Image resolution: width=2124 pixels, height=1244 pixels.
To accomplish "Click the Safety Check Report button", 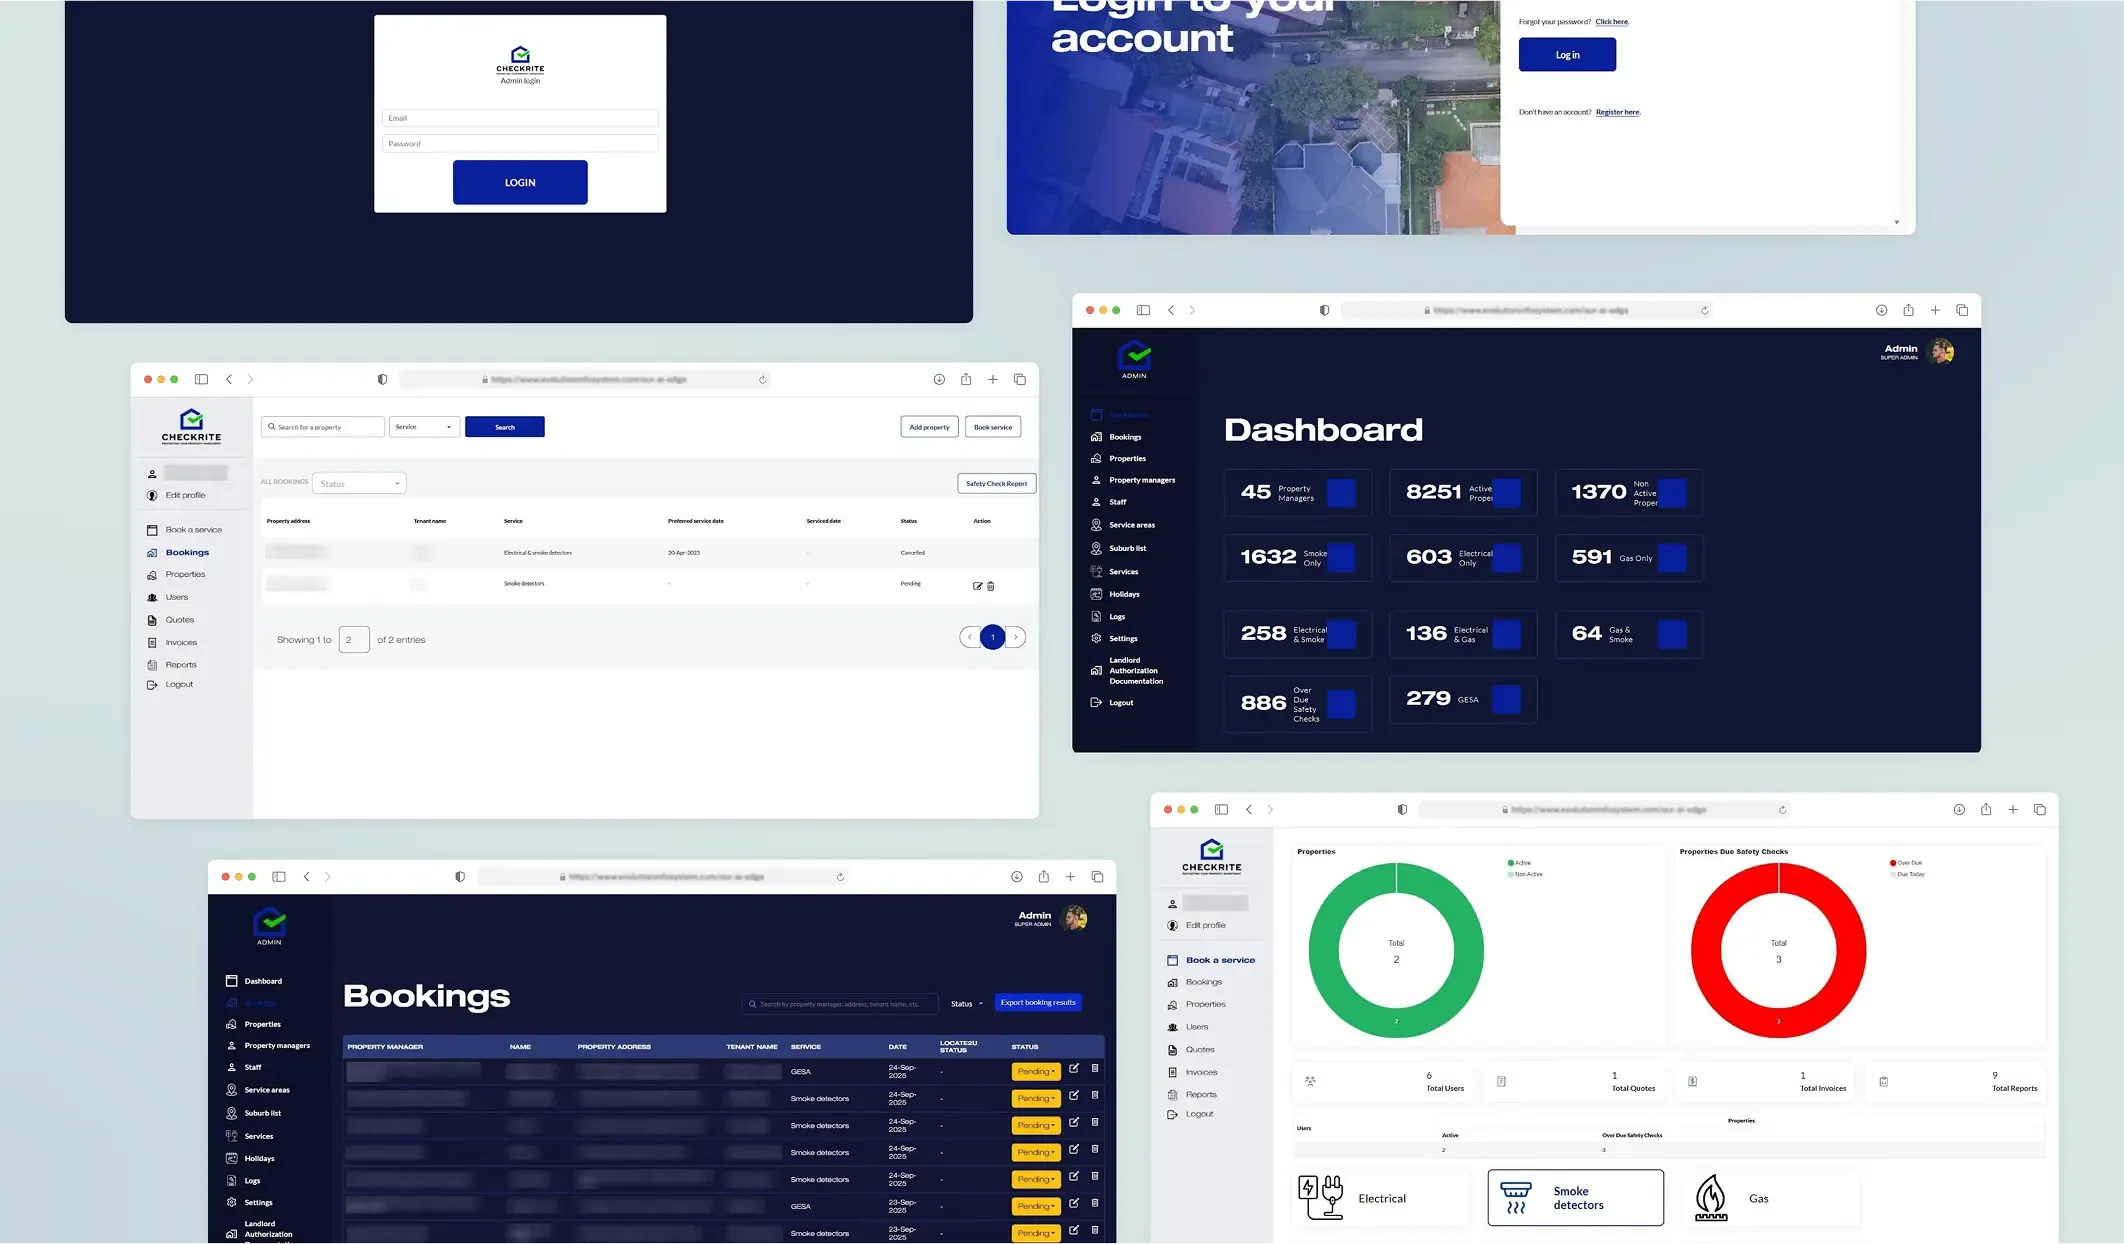I will point(996,484).
